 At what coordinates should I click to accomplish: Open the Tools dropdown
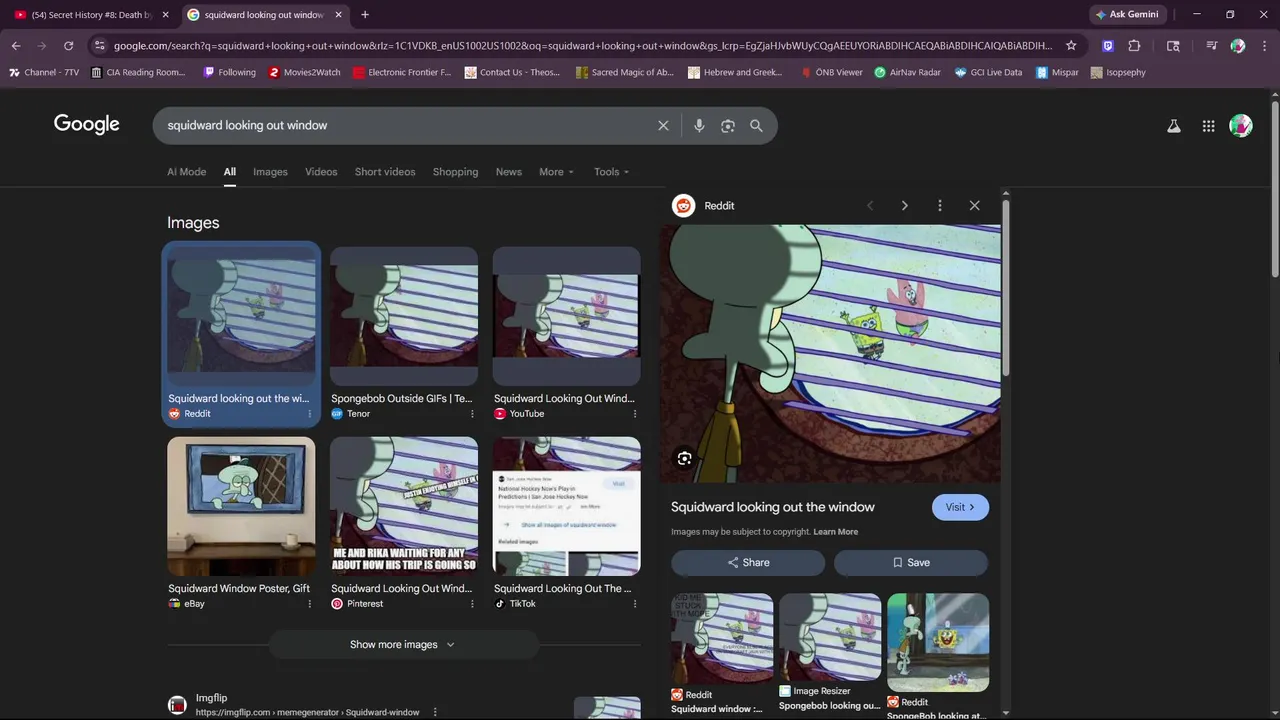(x=611, y=172)
